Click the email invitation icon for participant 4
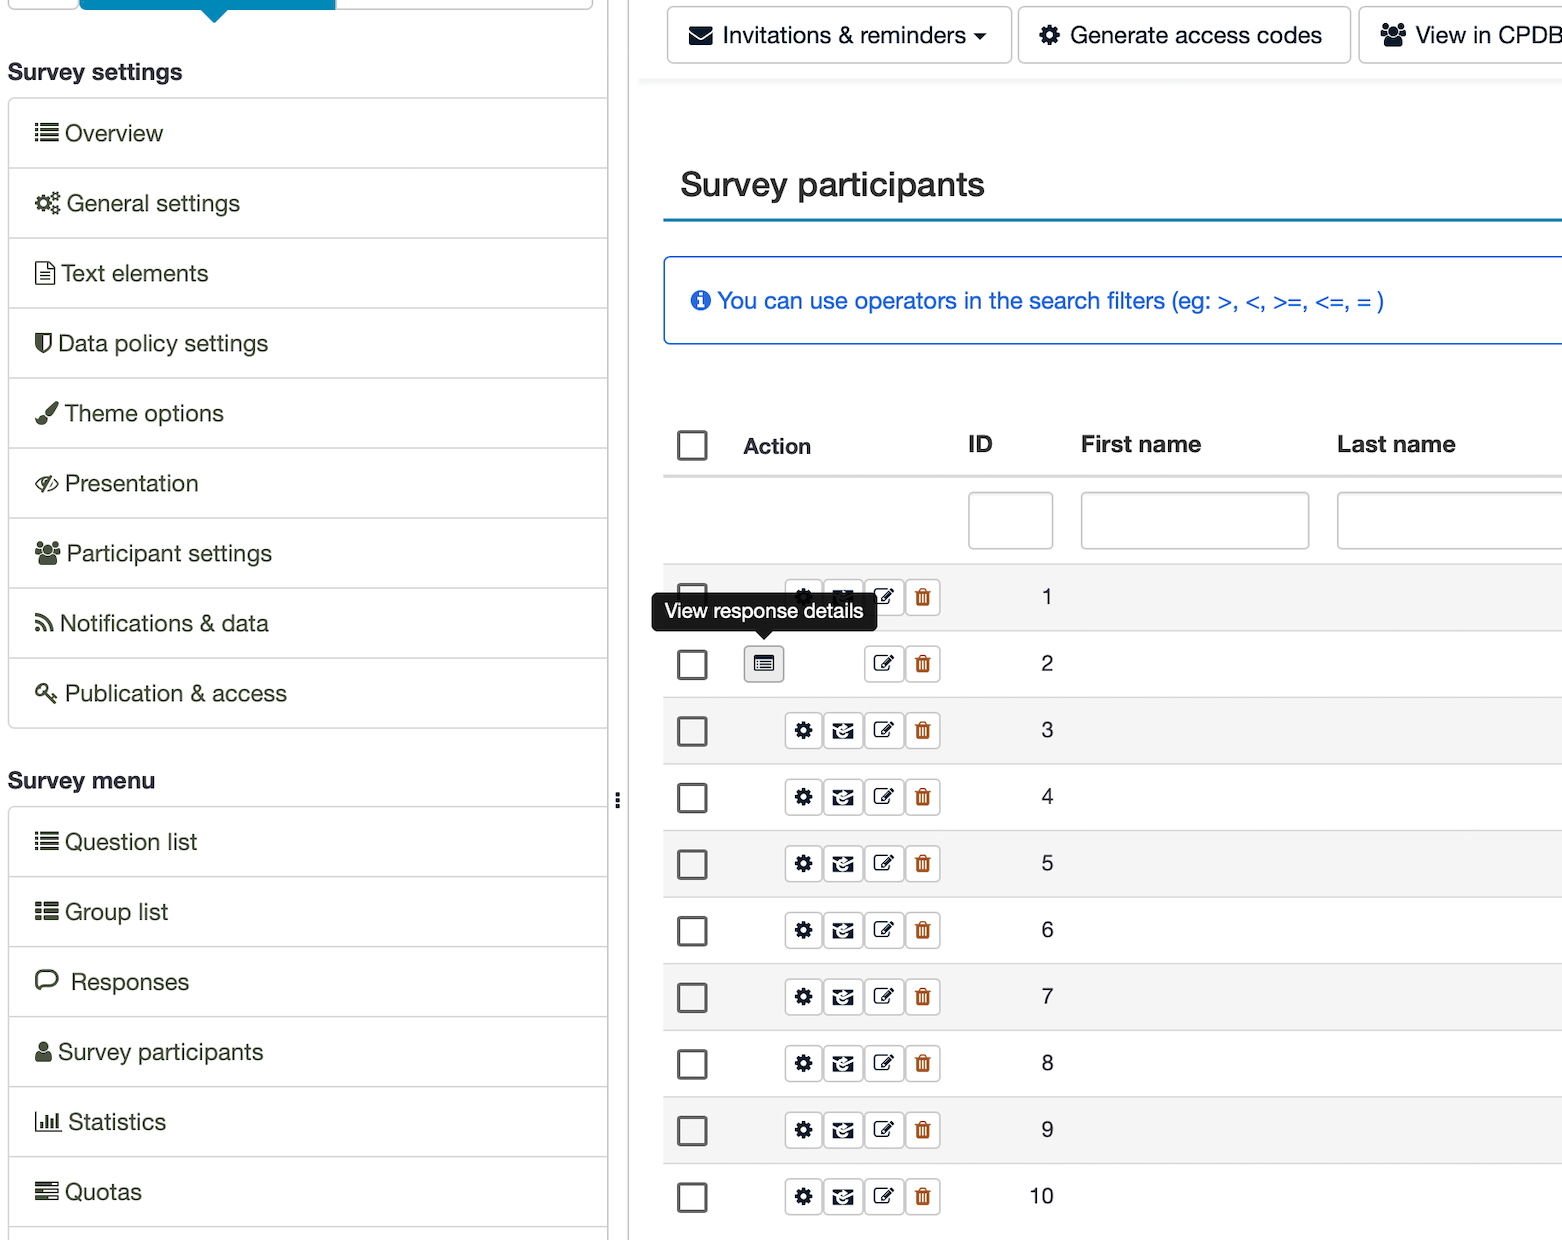Image resolution: width=1562 pixels, height=1240 pixels. tap(843, 798)
